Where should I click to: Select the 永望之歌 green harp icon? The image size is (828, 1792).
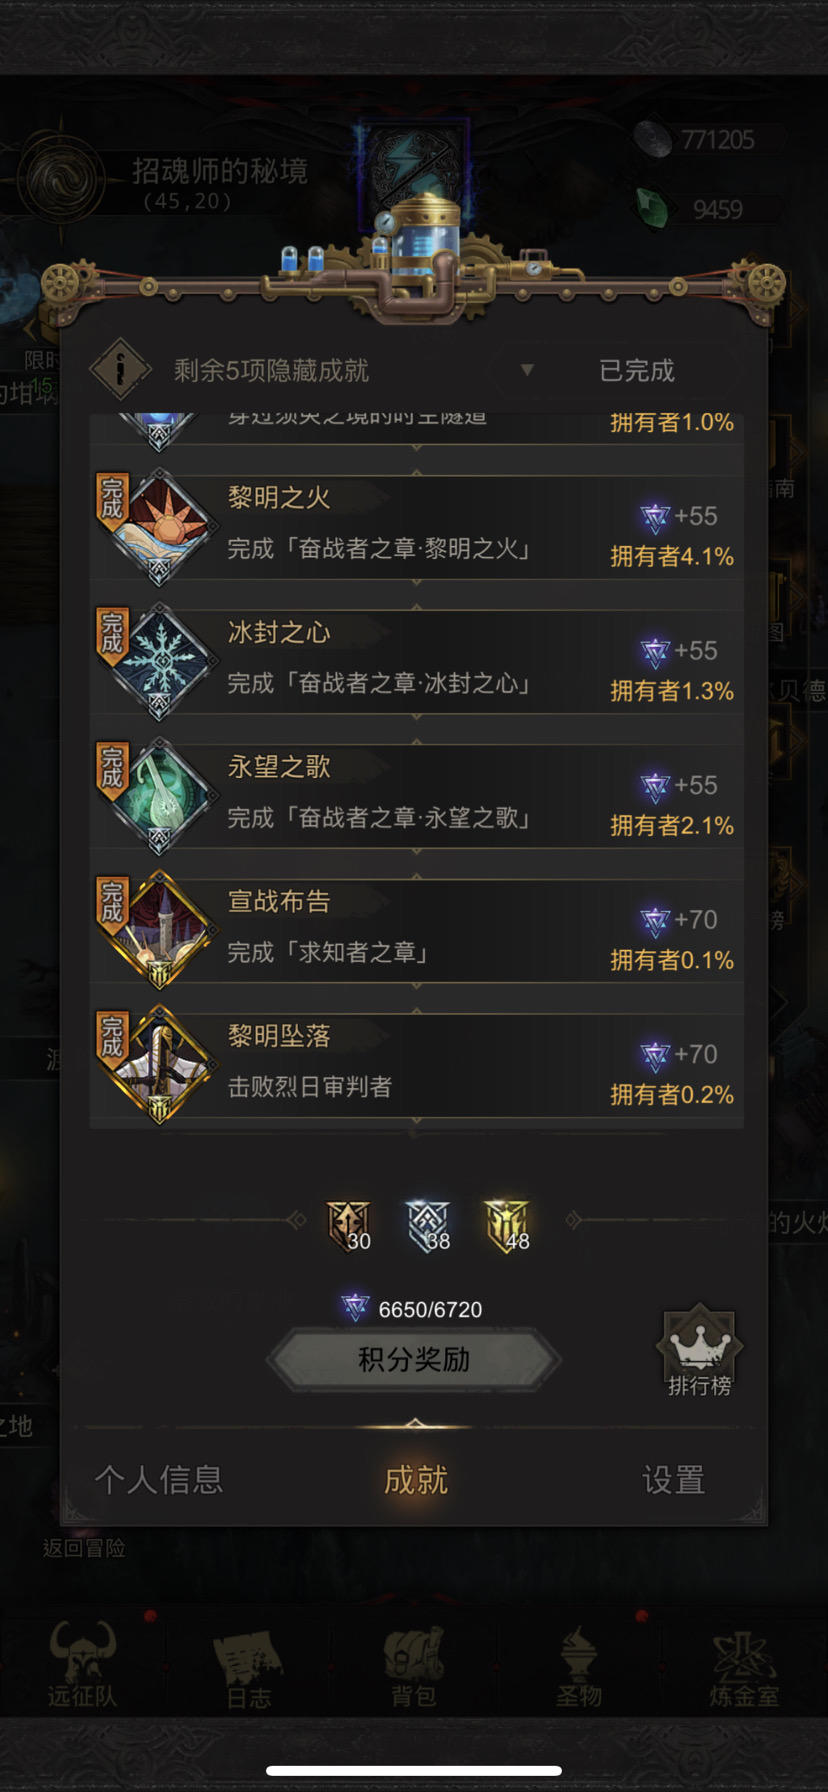point(159,797)
